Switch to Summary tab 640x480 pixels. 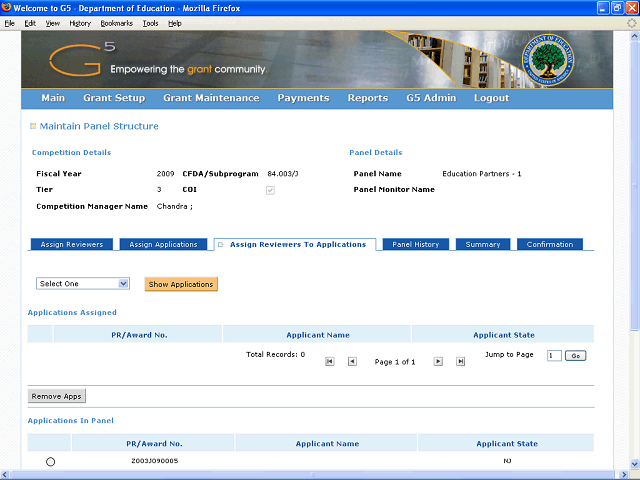point(483,244)
